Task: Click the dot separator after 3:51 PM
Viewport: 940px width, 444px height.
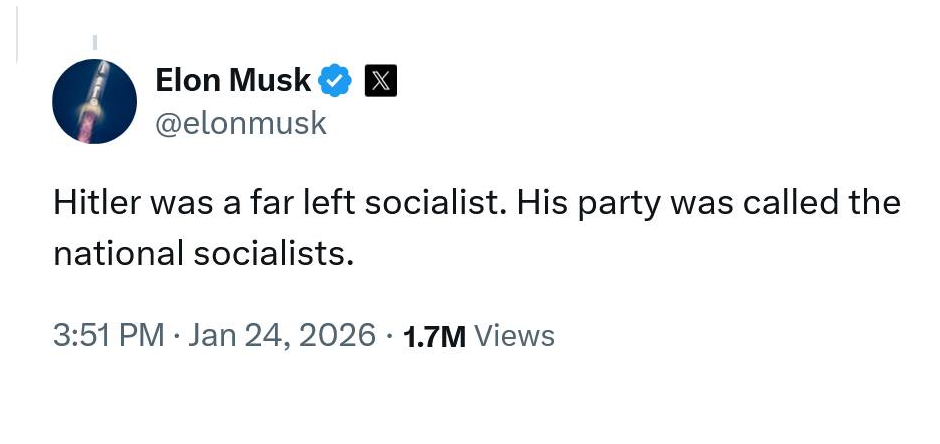Action: click(176, 335)
